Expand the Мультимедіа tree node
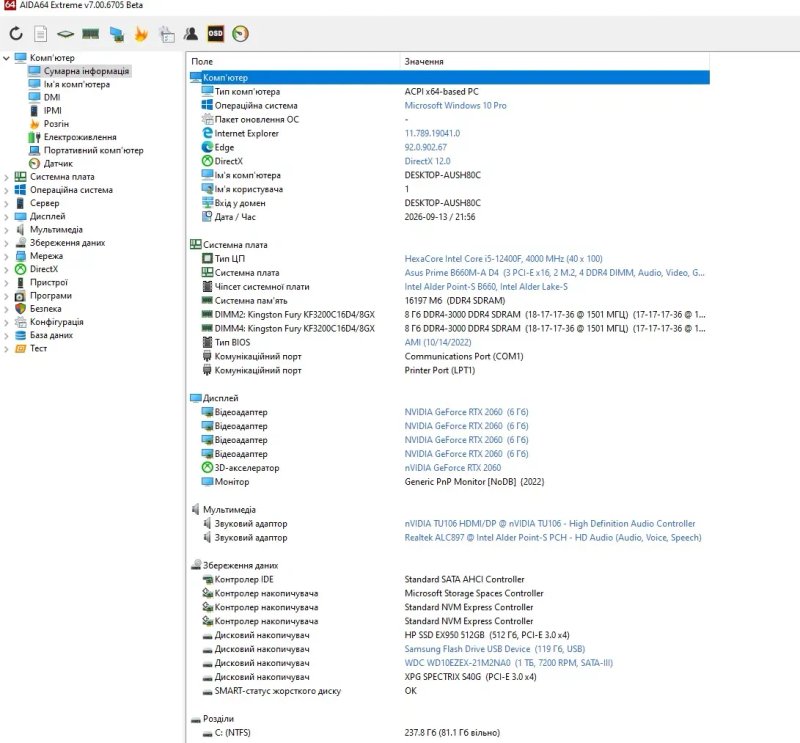 pyautogui.click(x=6, y=230)
